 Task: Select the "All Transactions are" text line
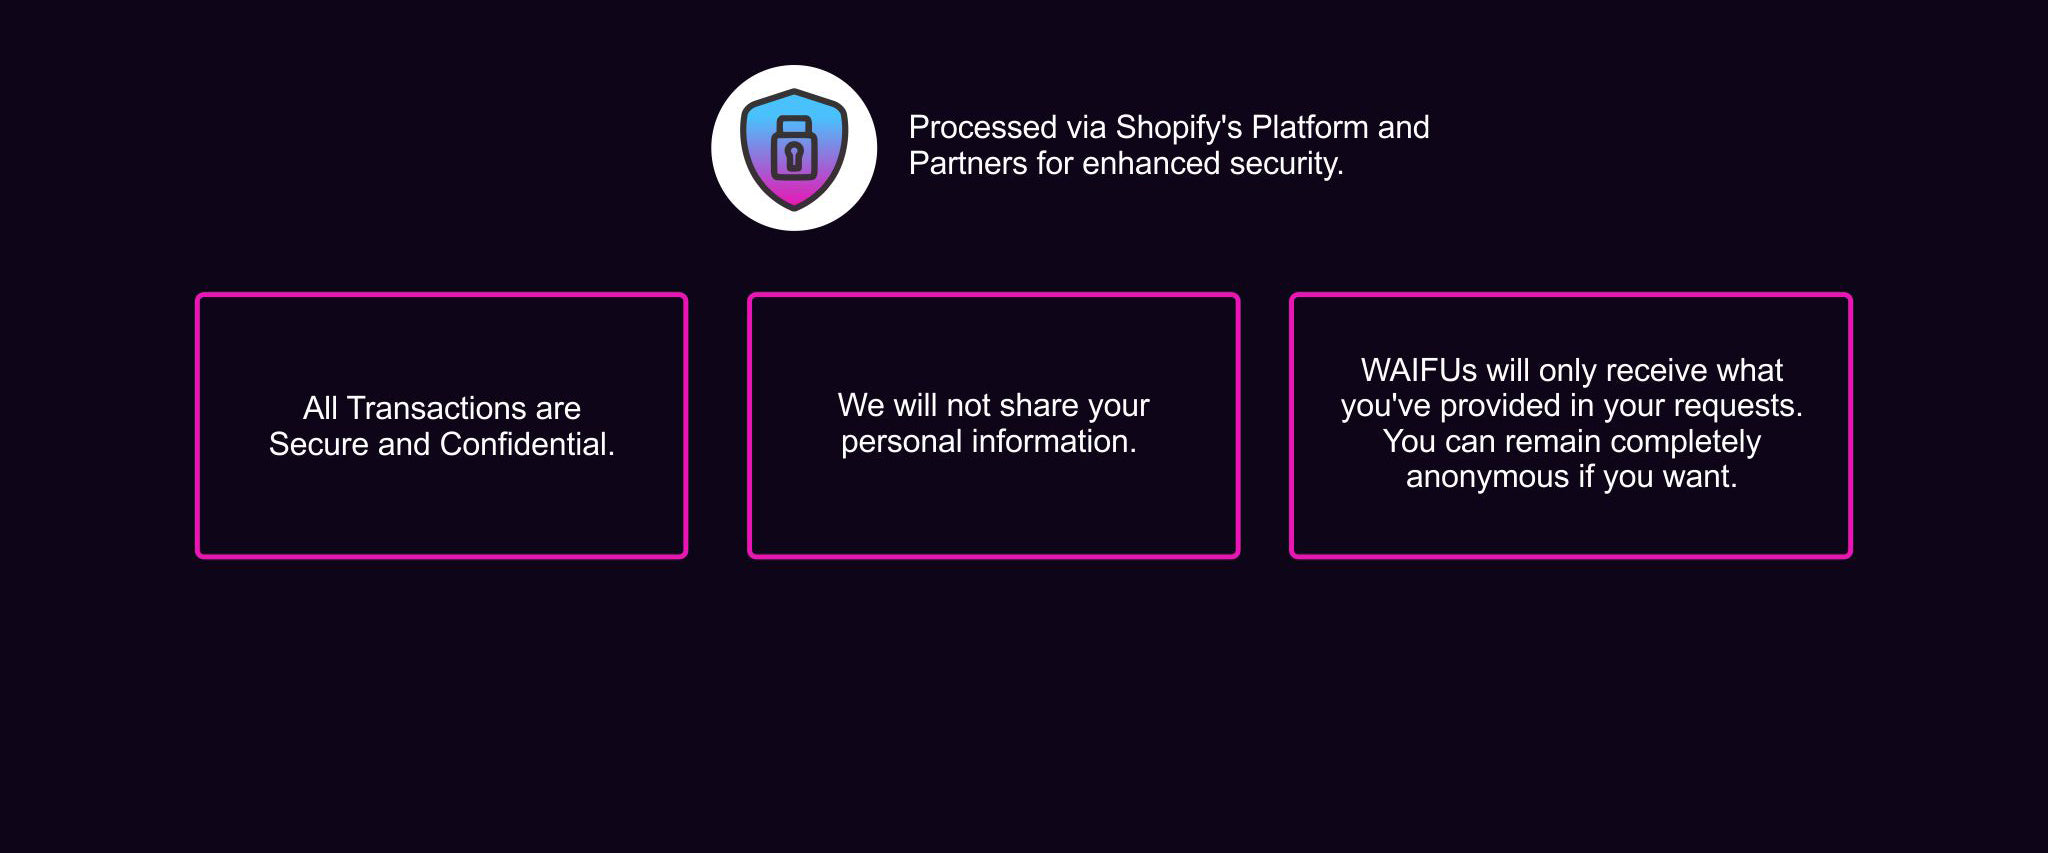point(441,409)
